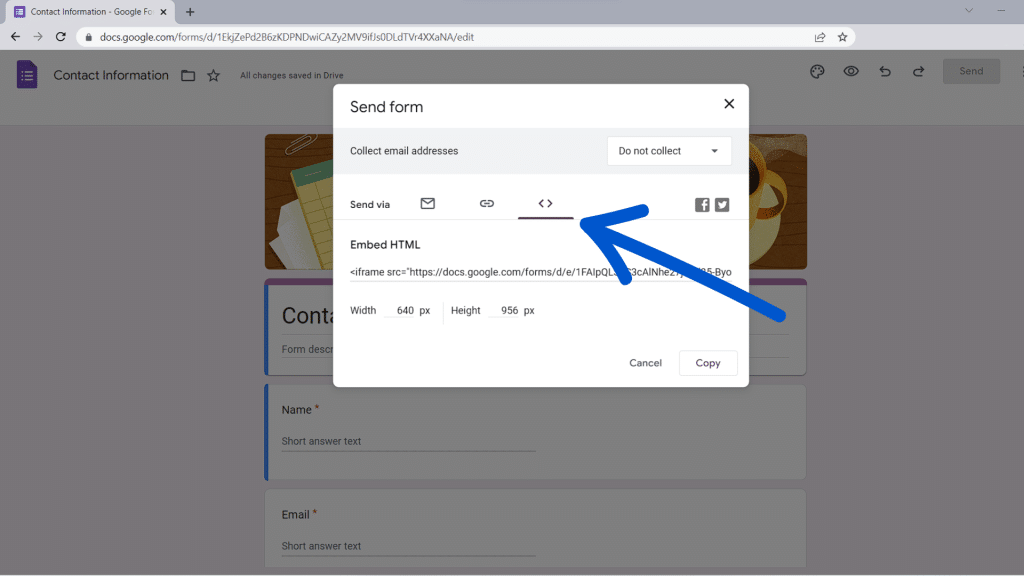Star the Contact Information form

tap(213, 74)
